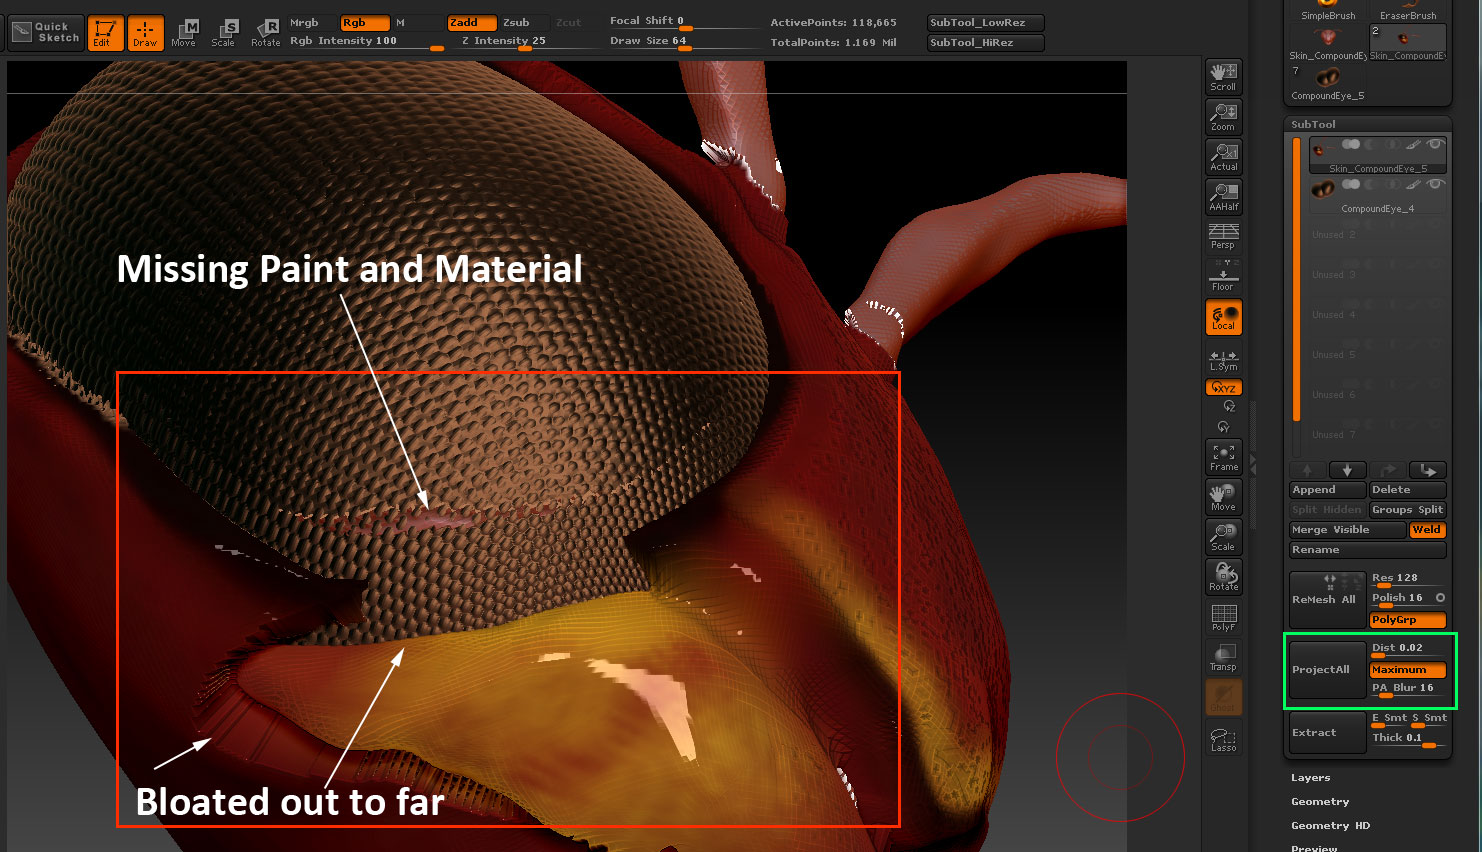Toggle the Floor grid

click(x=1224, y=277)
